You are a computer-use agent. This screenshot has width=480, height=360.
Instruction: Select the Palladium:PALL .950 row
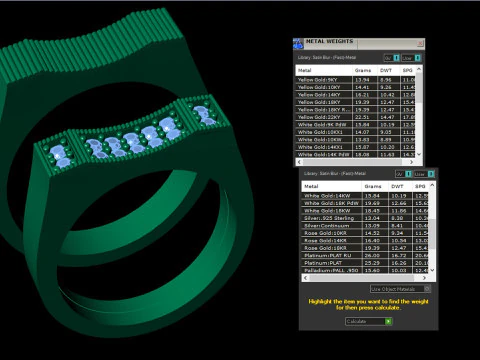(365, 270)
